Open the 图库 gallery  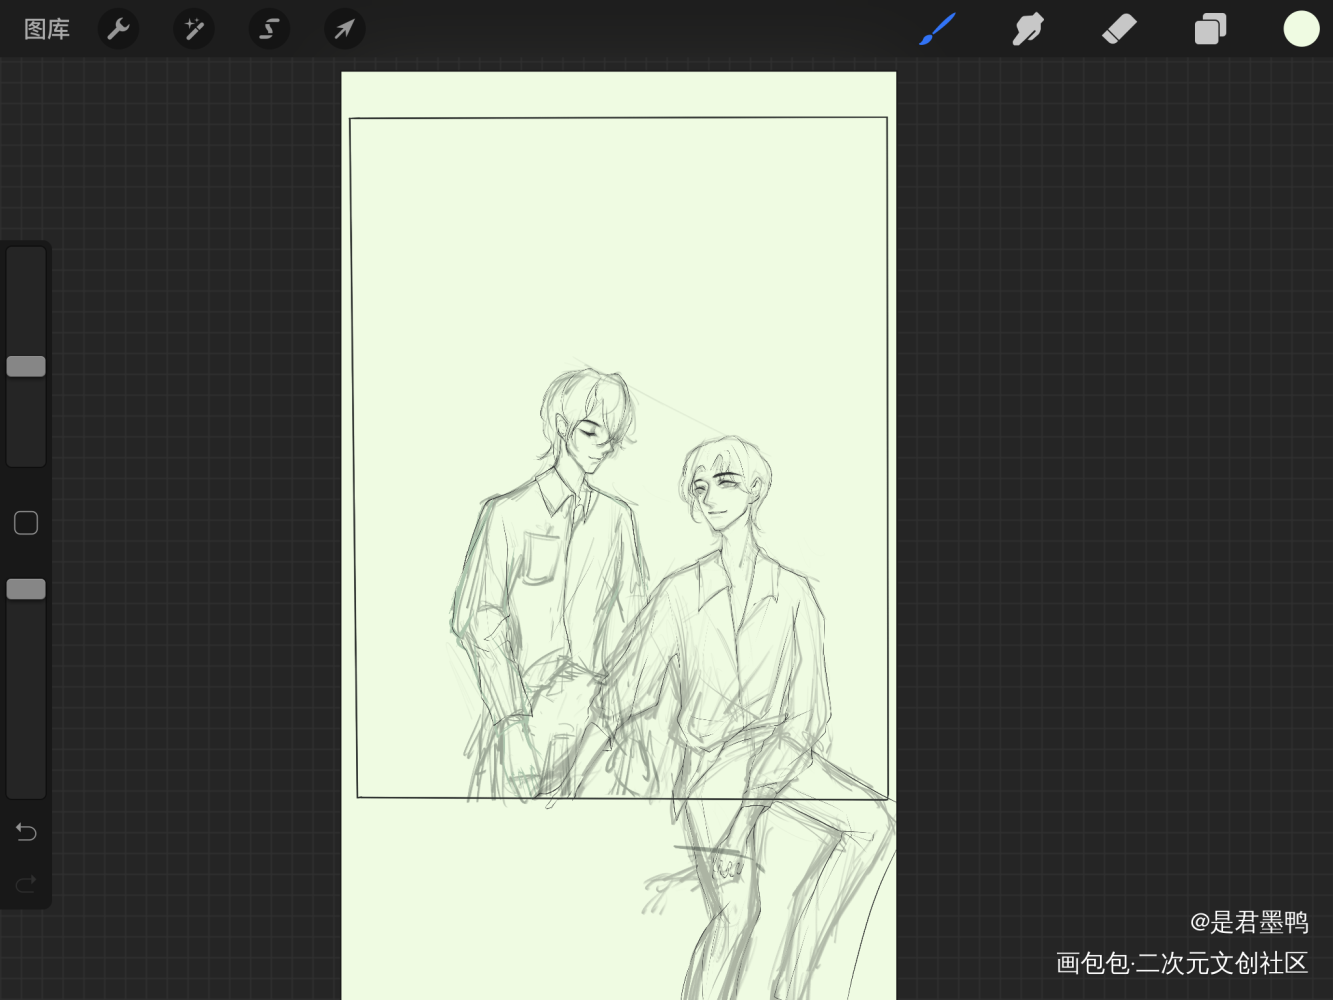pyautogui.click(x=47, y=29)
